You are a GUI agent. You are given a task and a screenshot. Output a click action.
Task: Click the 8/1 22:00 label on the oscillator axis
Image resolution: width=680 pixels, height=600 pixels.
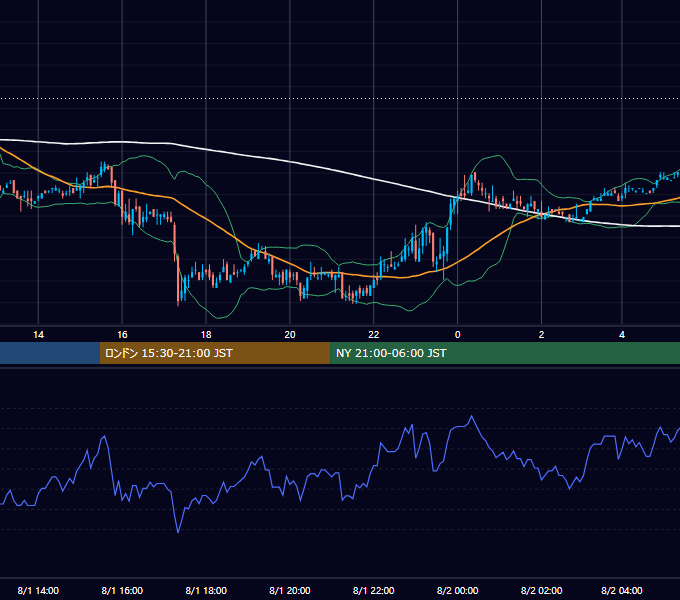click(373, 590)
